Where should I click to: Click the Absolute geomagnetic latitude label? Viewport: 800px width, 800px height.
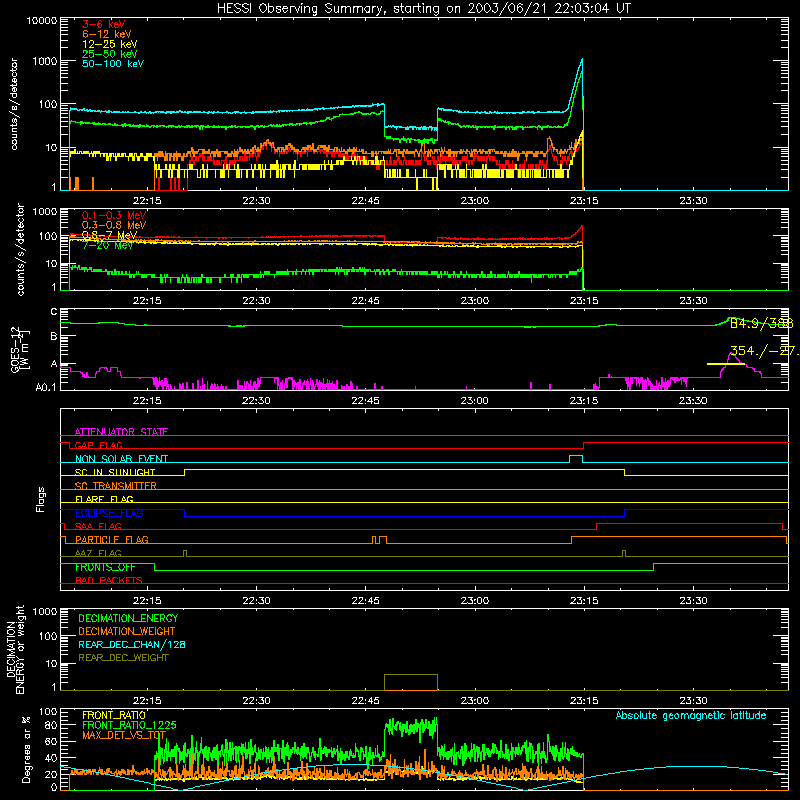pos(691,715)
